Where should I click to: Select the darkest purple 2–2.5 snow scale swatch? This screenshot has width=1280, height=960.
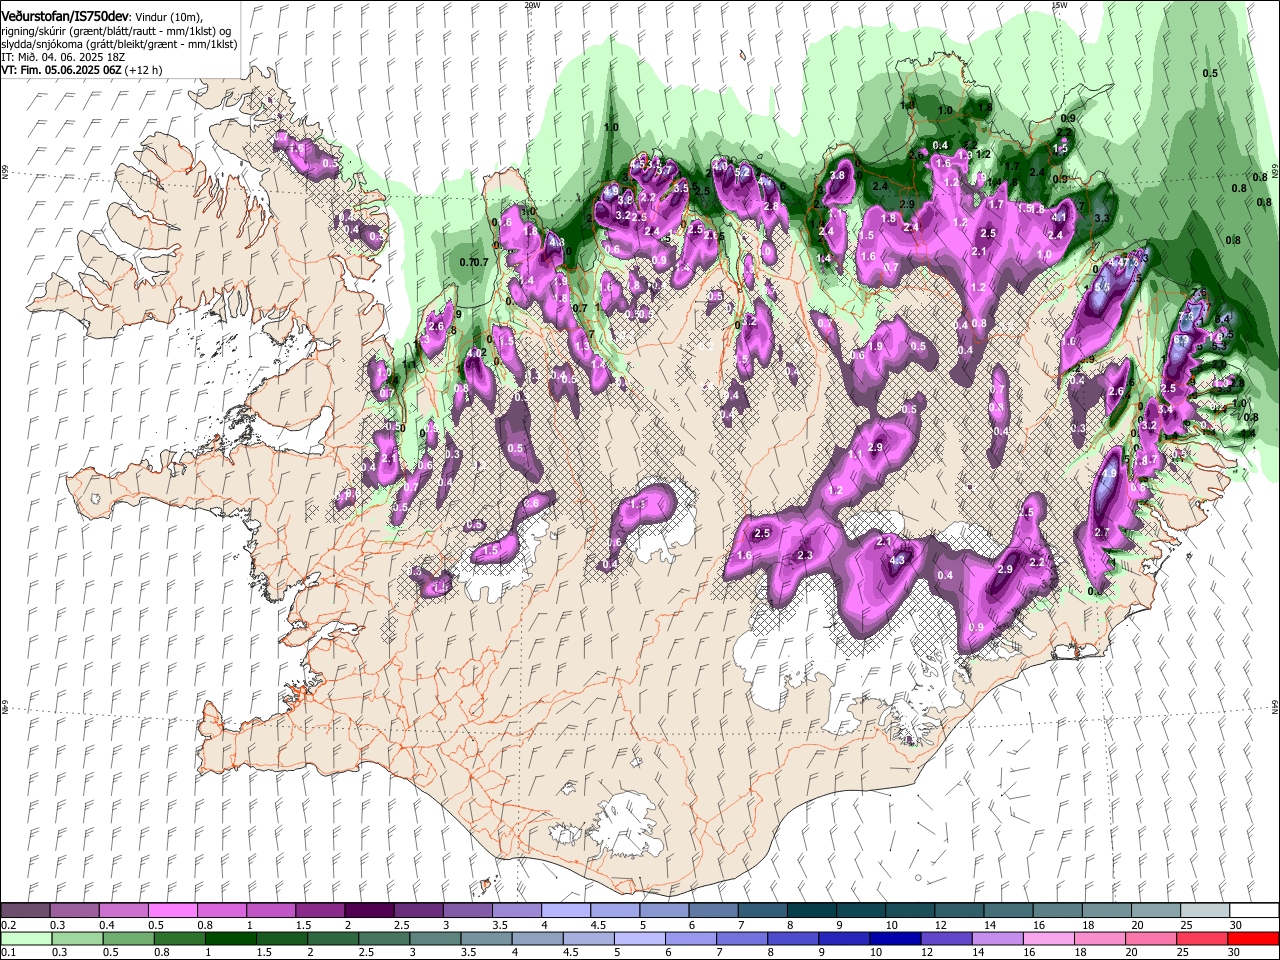(369, 911)
